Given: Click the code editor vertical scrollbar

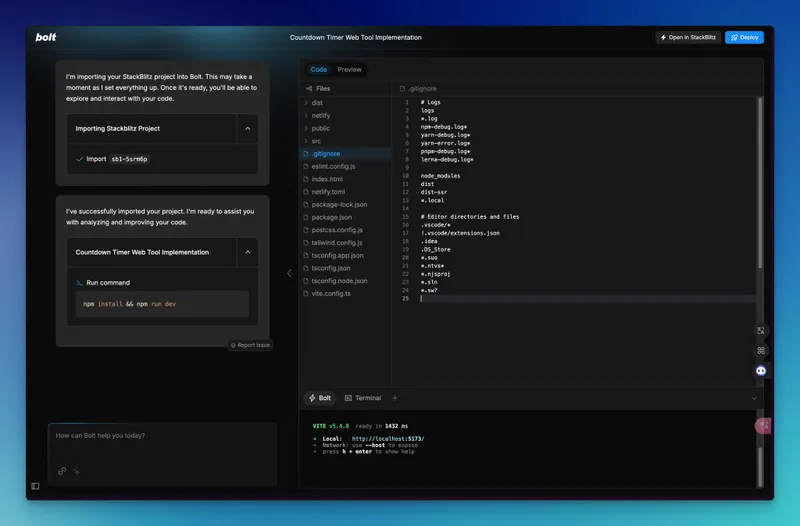Looking at the screenshot, I should tap(760, 180).
